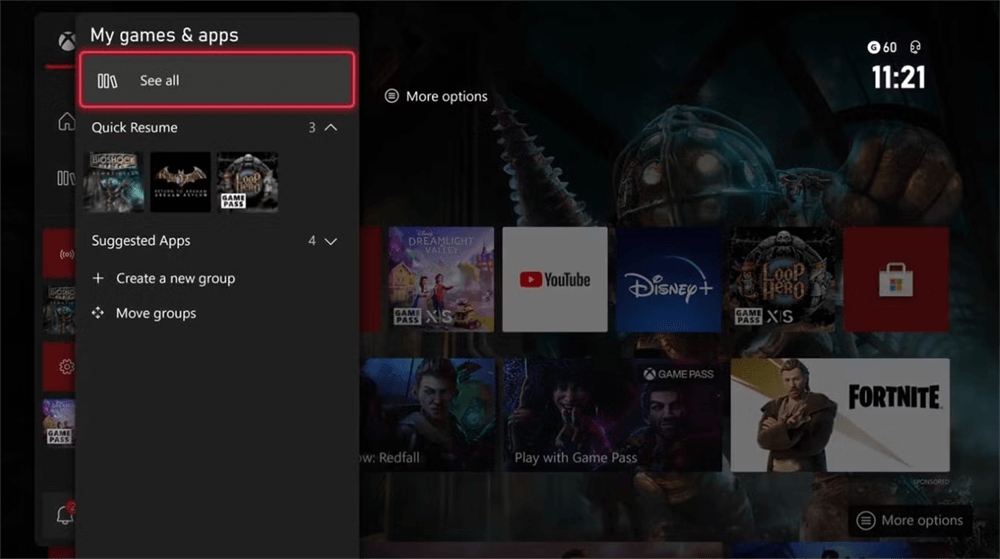Click the 11:21 clock
The height and width of the screenshot is (559, 1000).
899,78
